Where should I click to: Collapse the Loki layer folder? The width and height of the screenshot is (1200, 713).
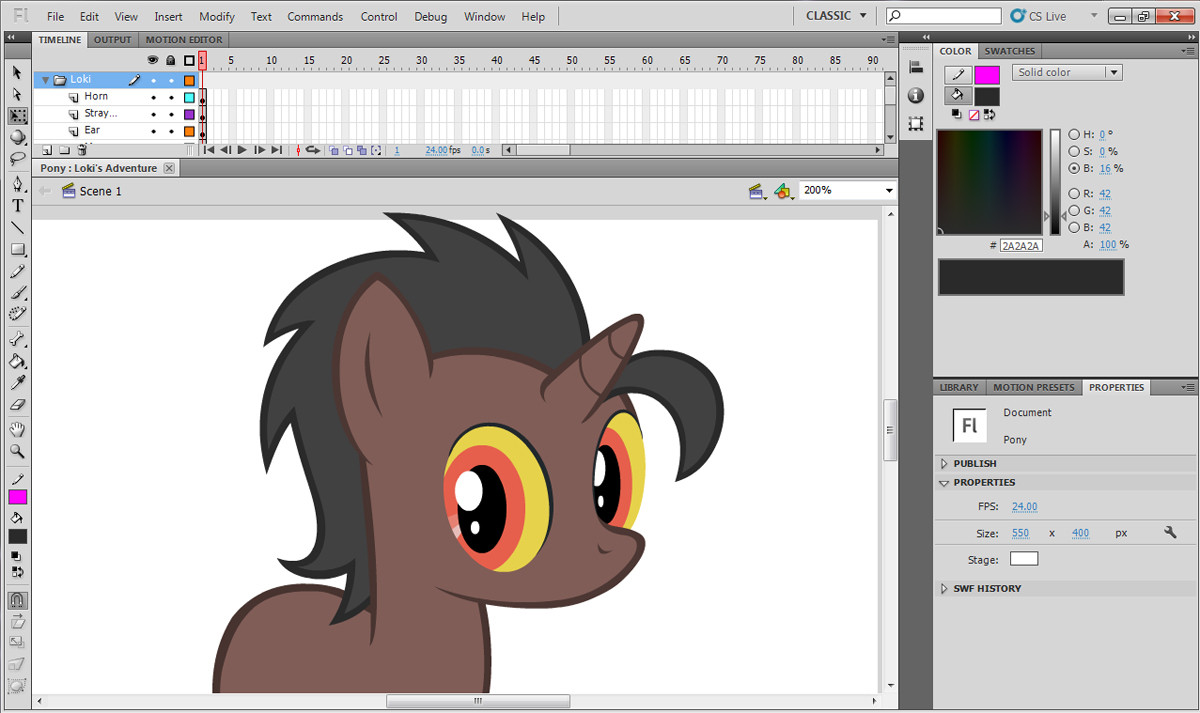[x=45, y=80]
